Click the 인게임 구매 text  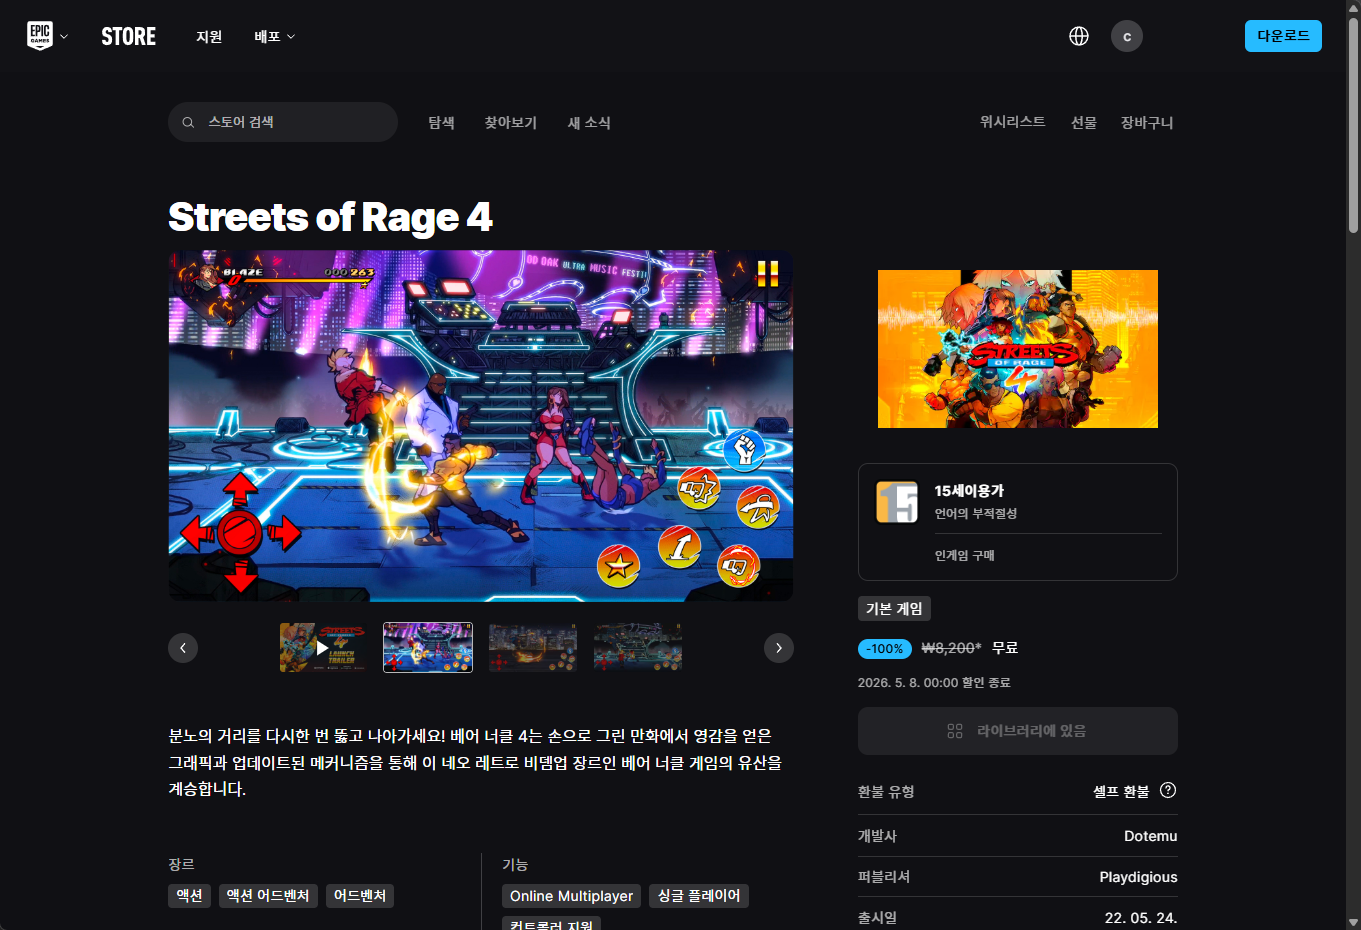click(x=965, y=556)
